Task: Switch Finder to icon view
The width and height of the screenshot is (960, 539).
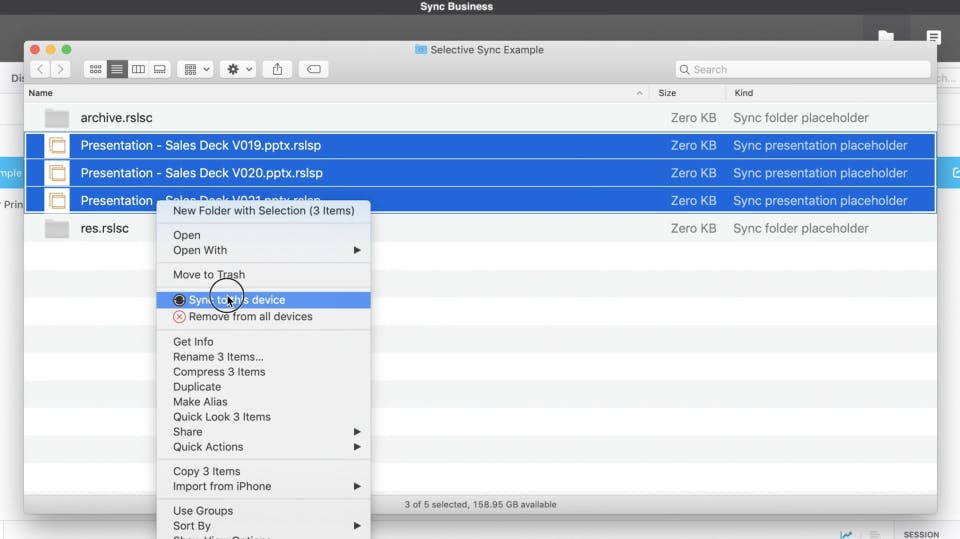Action: pyautogui.click(x=96, y=69)
